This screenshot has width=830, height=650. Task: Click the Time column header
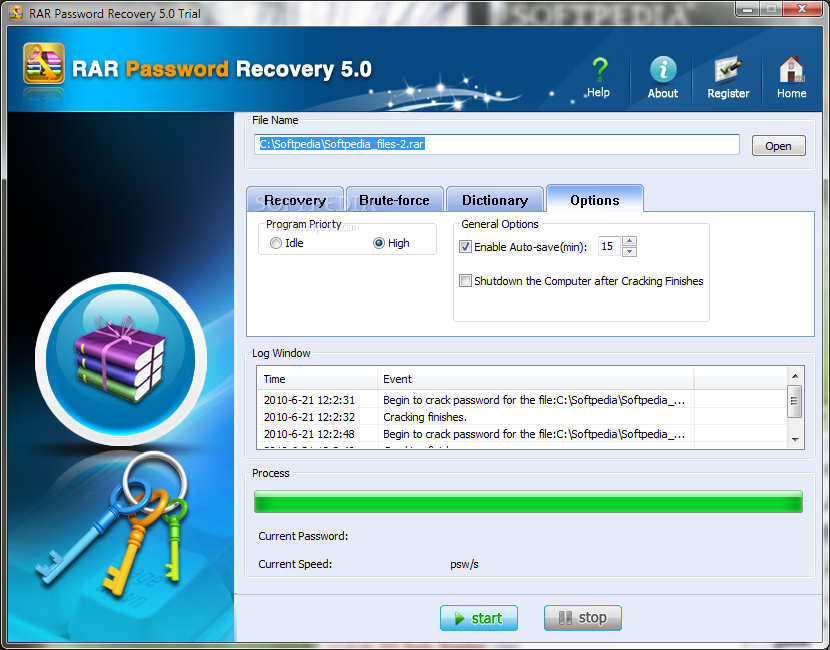[x=318, y=379]
